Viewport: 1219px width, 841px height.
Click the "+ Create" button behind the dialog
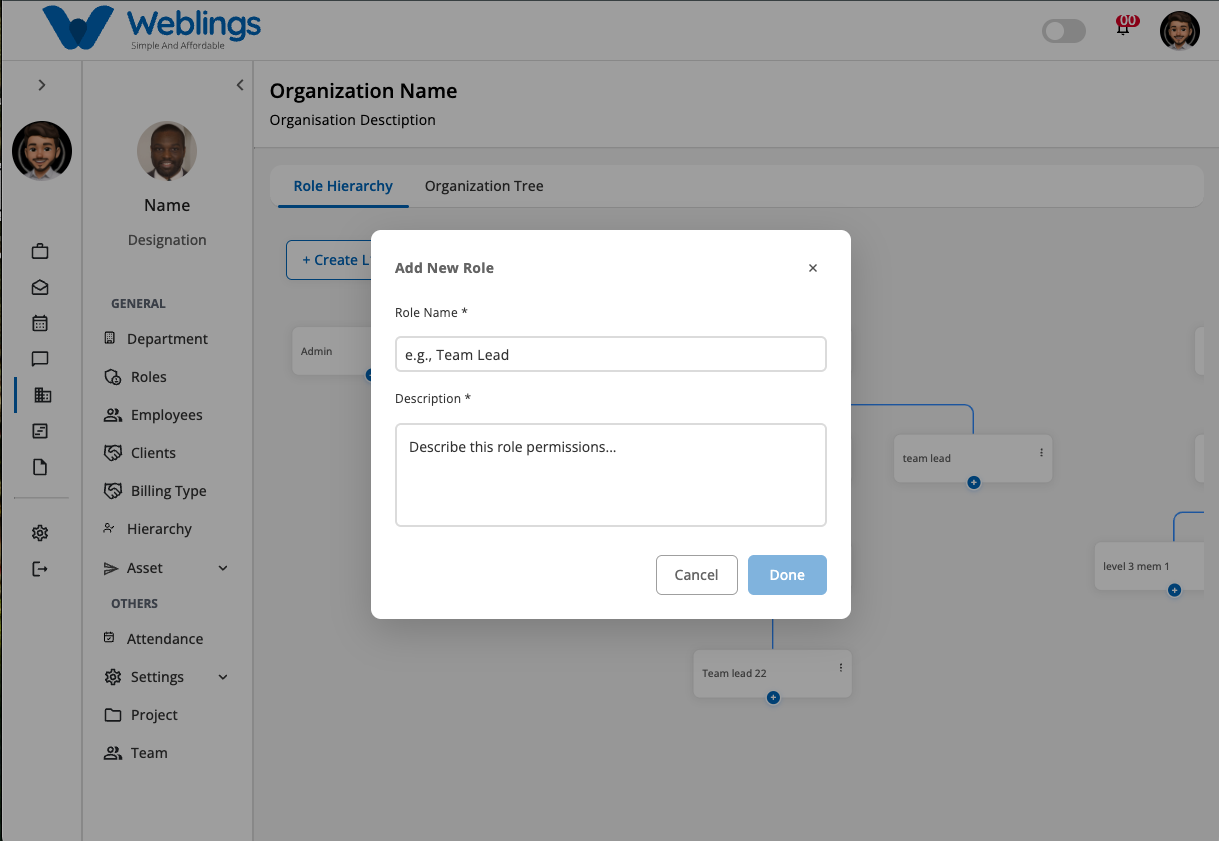(329, 260)
